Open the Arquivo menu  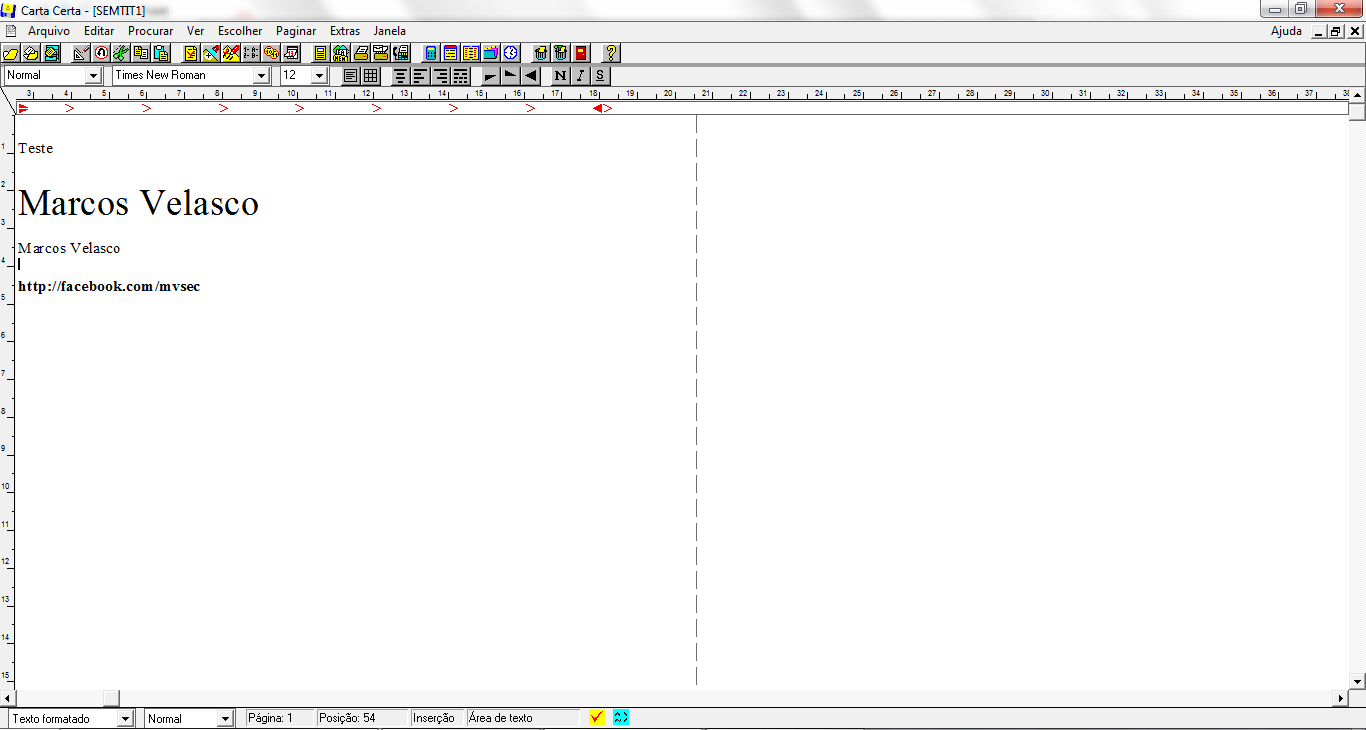pyautogui.click(x=49, y=31)
